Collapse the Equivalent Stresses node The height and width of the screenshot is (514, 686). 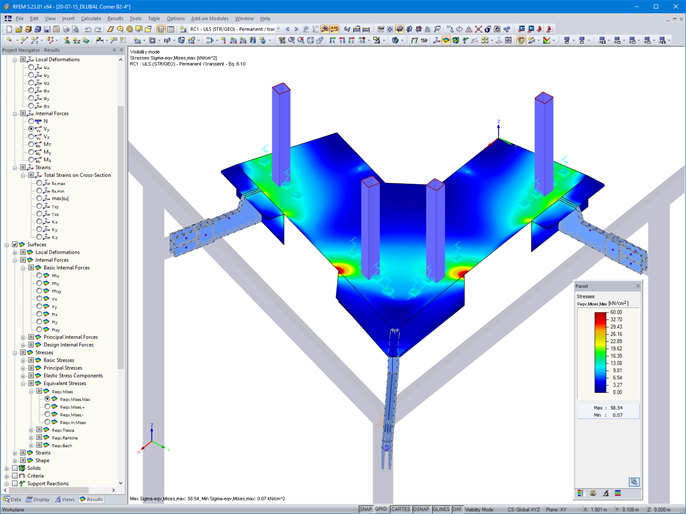pos(23,384)
